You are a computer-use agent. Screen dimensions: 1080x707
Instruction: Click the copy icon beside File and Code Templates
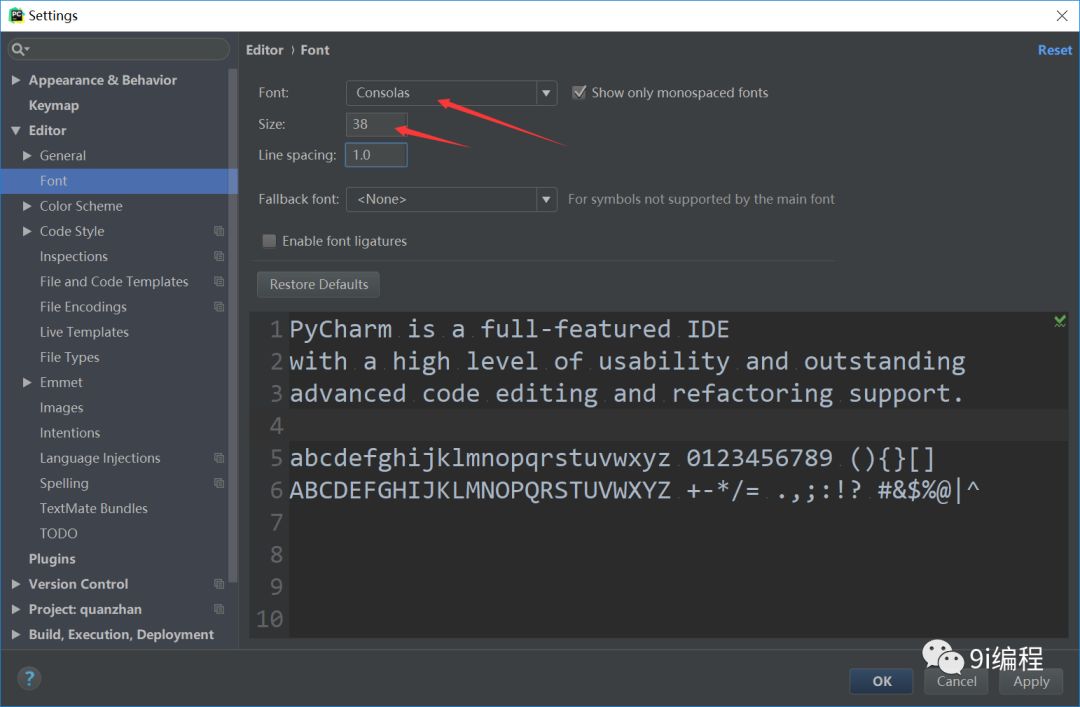(219, 281)
